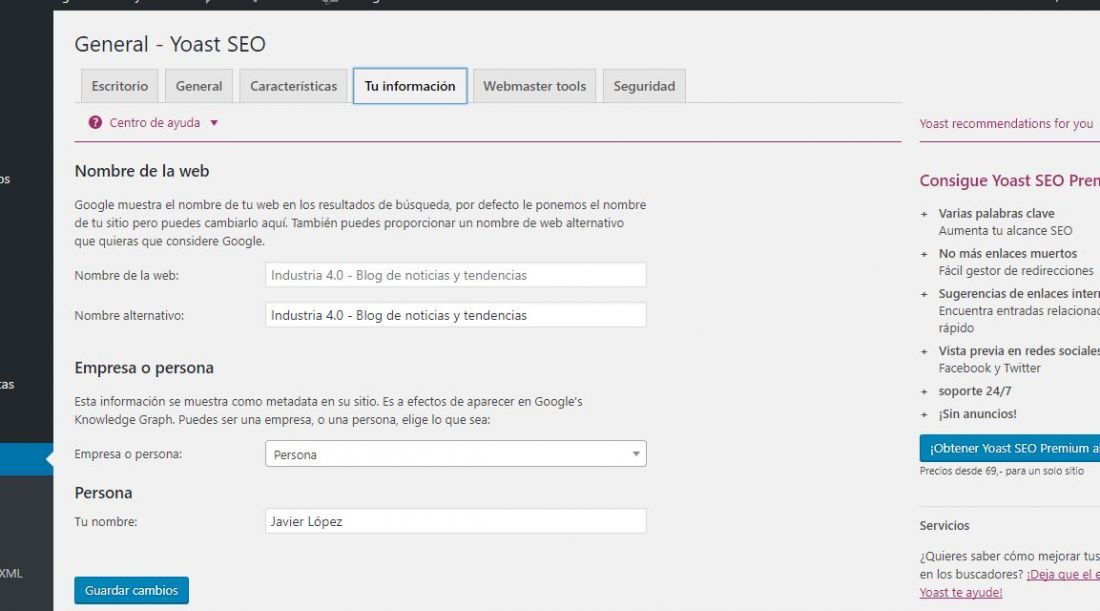Viewport: 1100px width, 611px height.
Task: Click the soporte 24/7 item
Action: [x=974, y=391]
